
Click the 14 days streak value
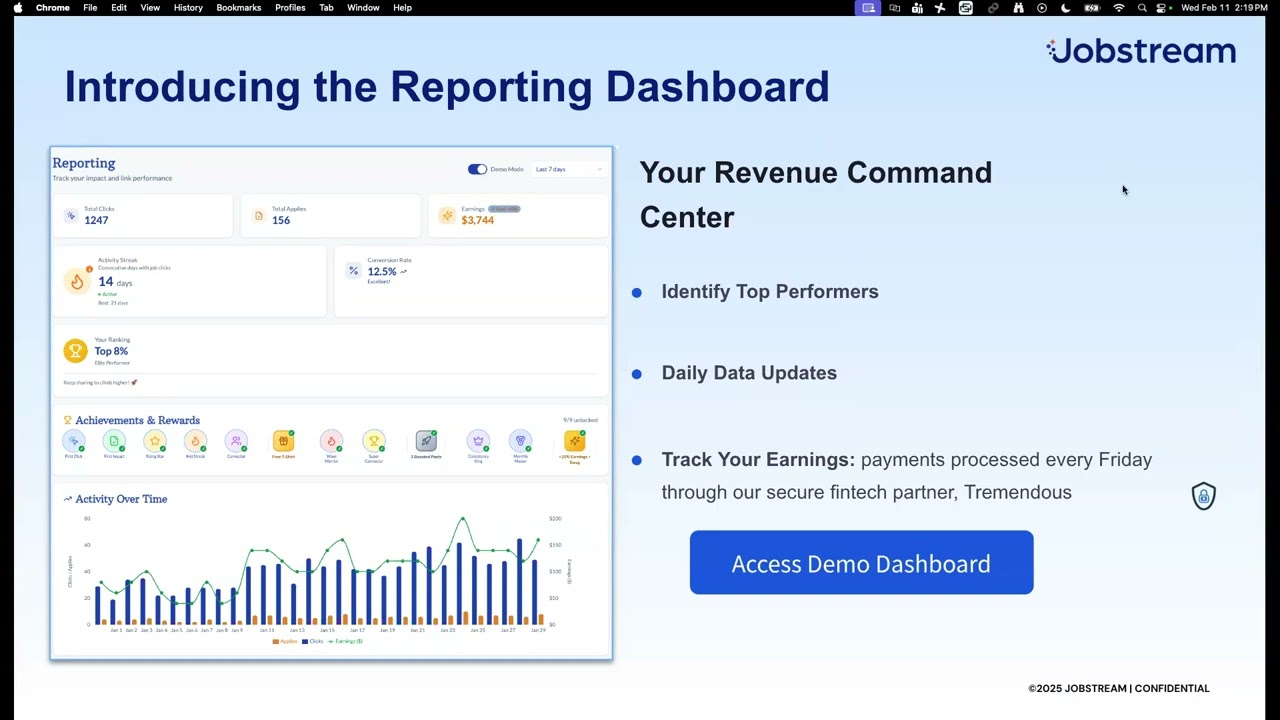click(x=115, y=282)
